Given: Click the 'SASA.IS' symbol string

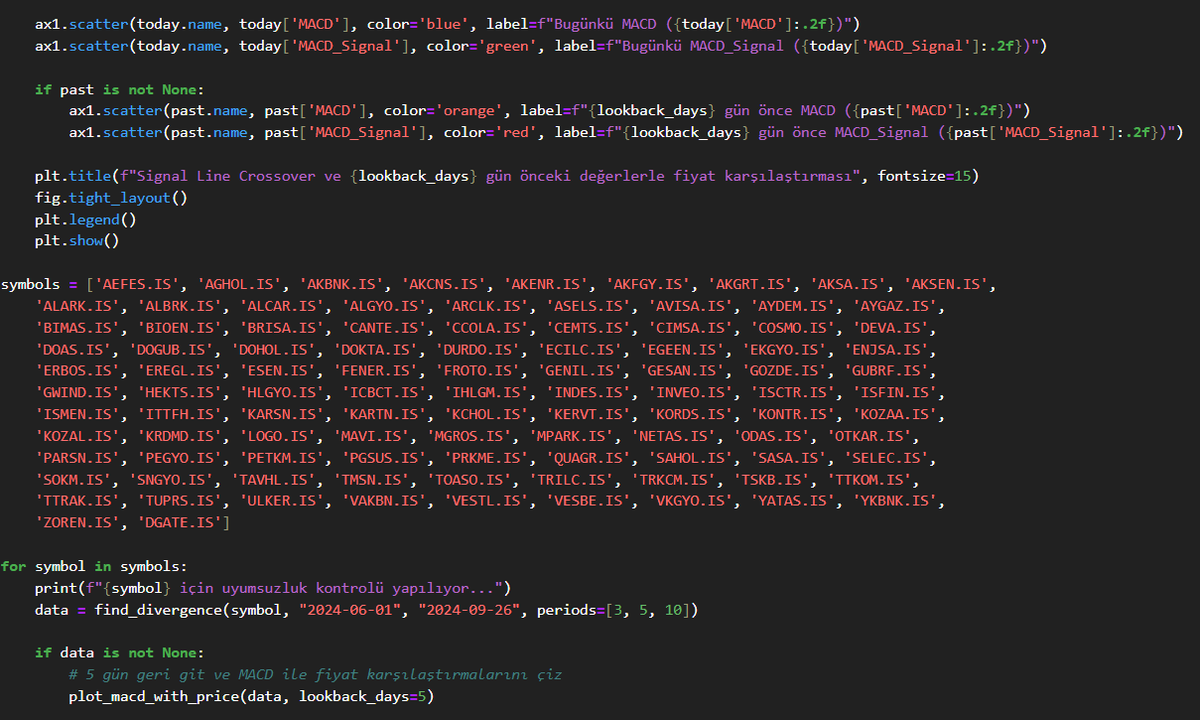Looking at the screenshot, I should [790, 457].
